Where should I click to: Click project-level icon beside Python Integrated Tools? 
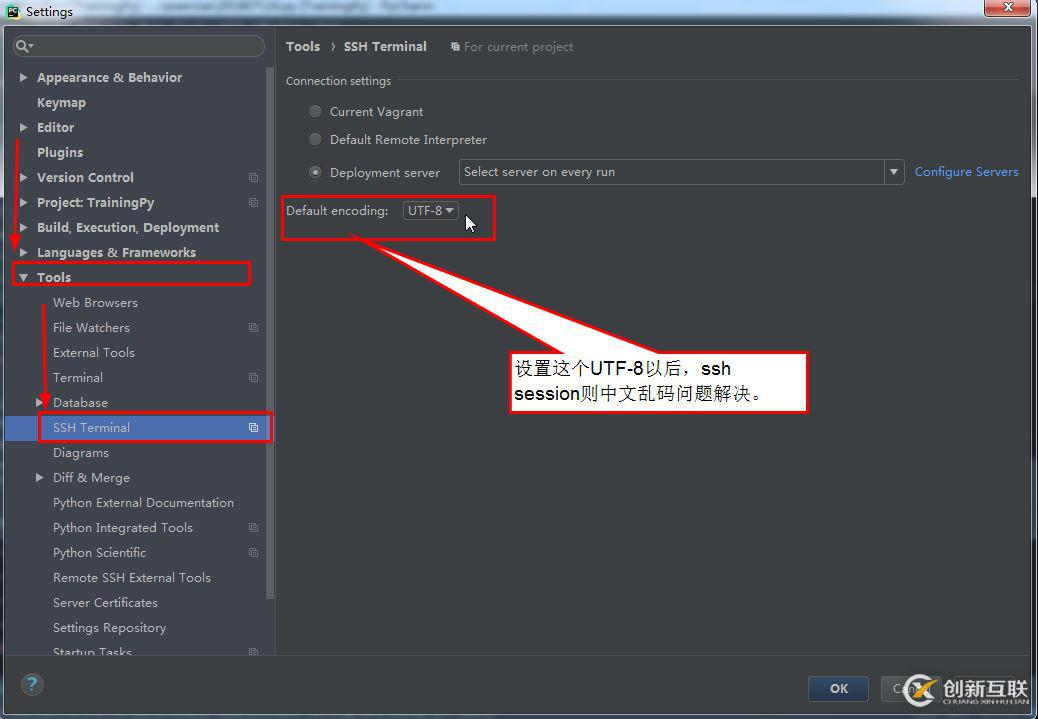254,528
